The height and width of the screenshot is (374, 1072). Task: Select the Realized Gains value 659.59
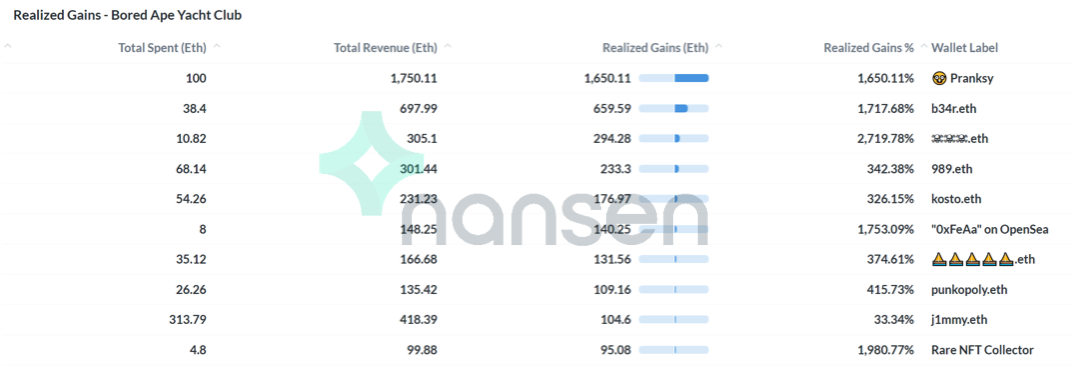(x=613, y=108)
